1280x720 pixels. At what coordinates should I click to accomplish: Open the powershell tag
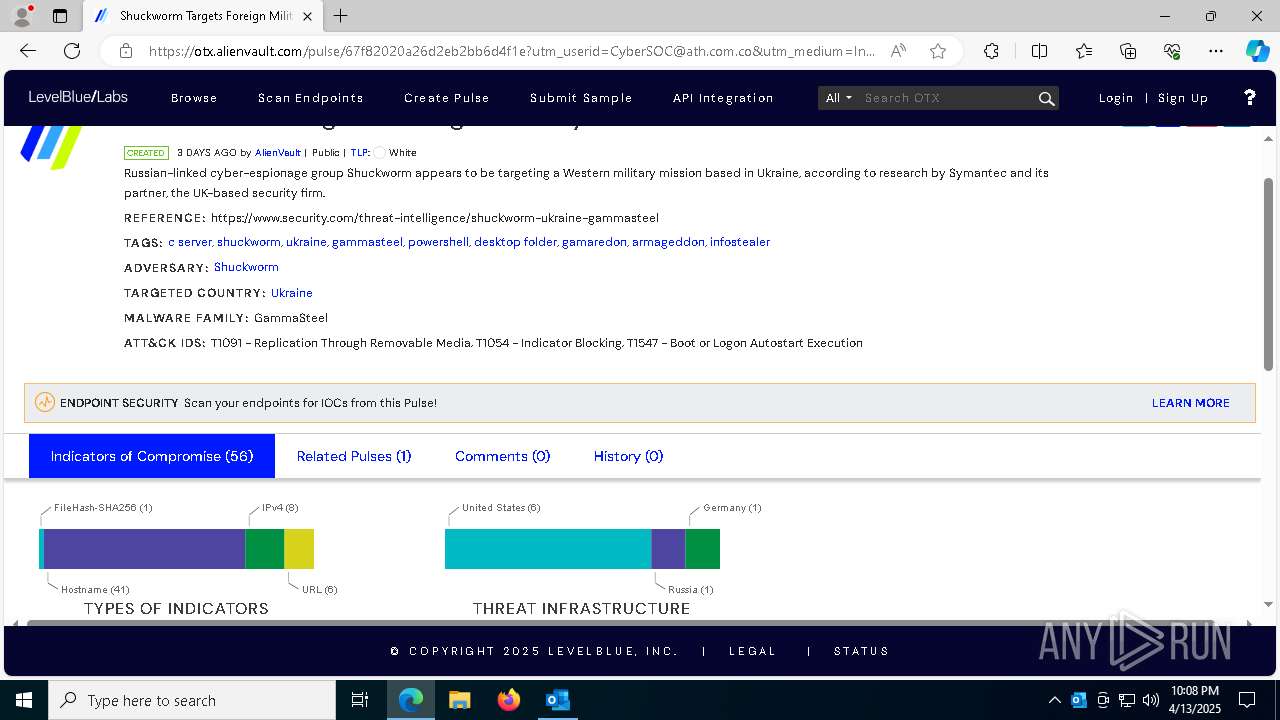coord(438,242)
